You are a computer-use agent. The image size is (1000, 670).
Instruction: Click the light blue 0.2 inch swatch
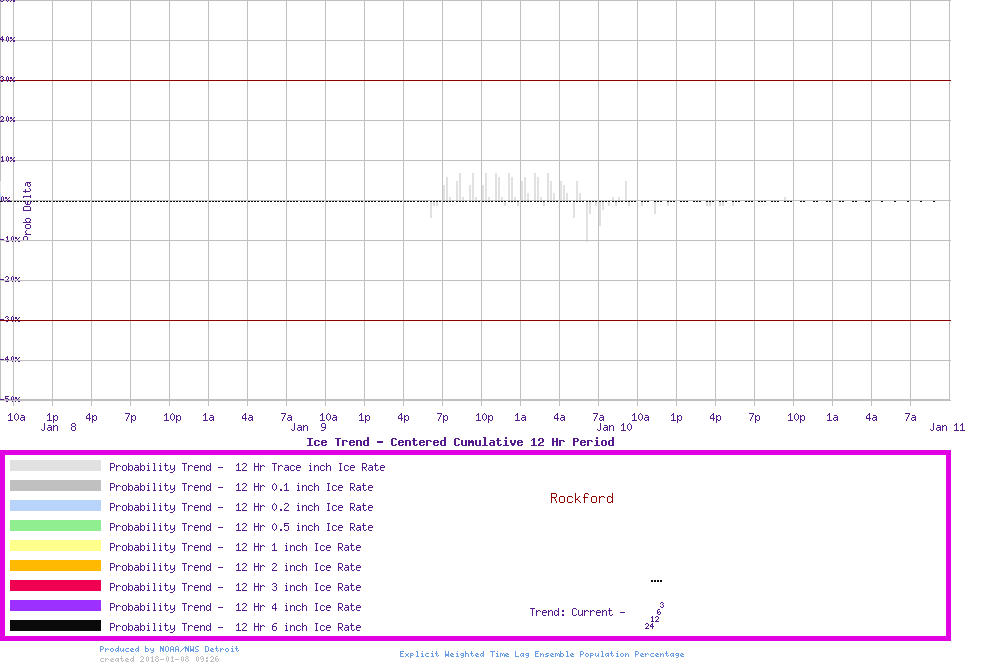tap(55, 506)
